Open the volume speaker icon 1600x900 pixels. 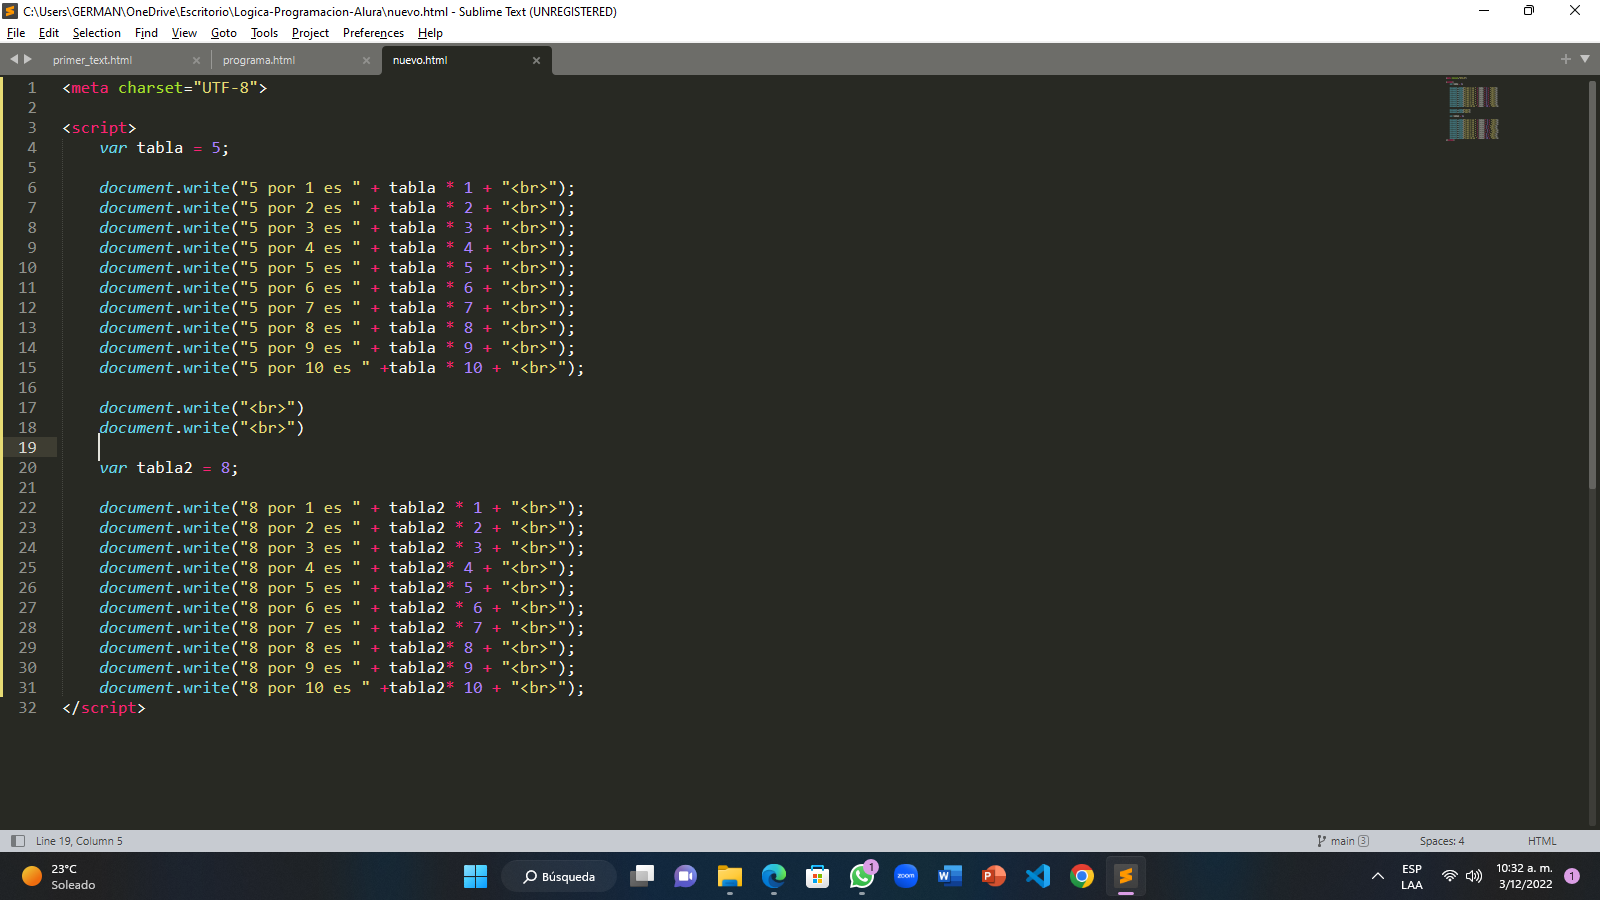pyautogui.click(x=1473, y=877)
